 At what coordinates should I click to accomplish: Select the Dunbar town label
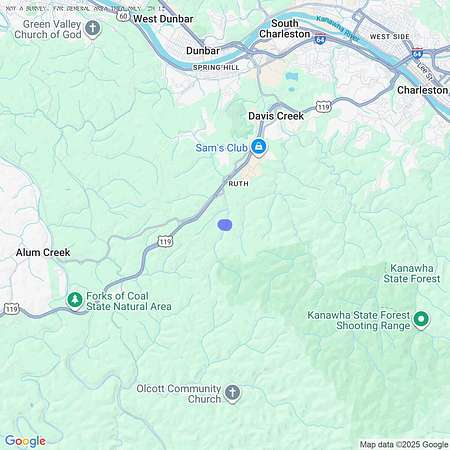coord(203,51)
